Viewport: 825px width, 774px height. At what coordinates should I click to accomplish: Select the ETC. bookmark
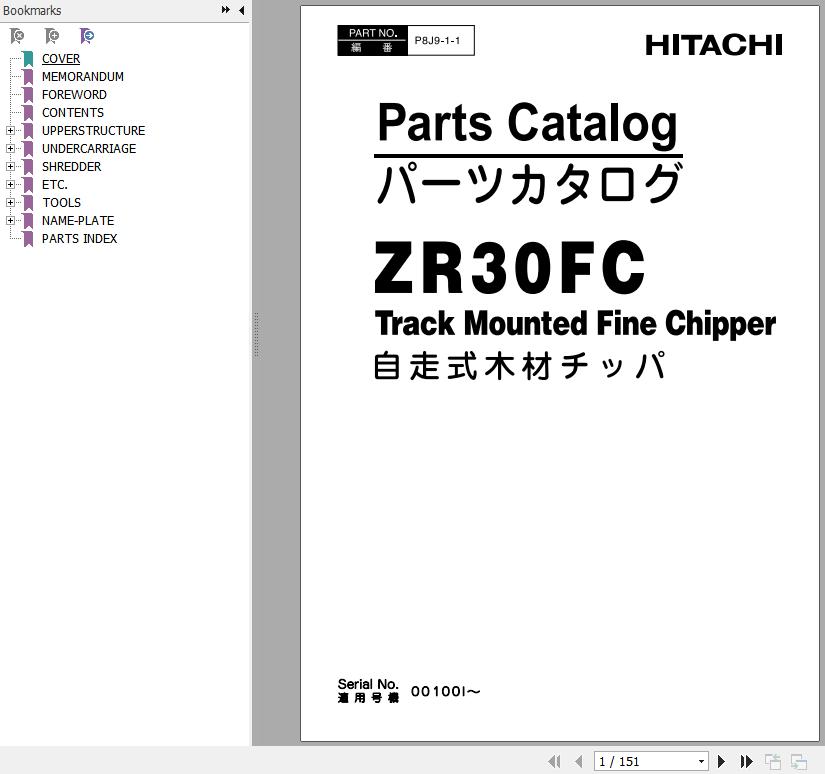55,185
